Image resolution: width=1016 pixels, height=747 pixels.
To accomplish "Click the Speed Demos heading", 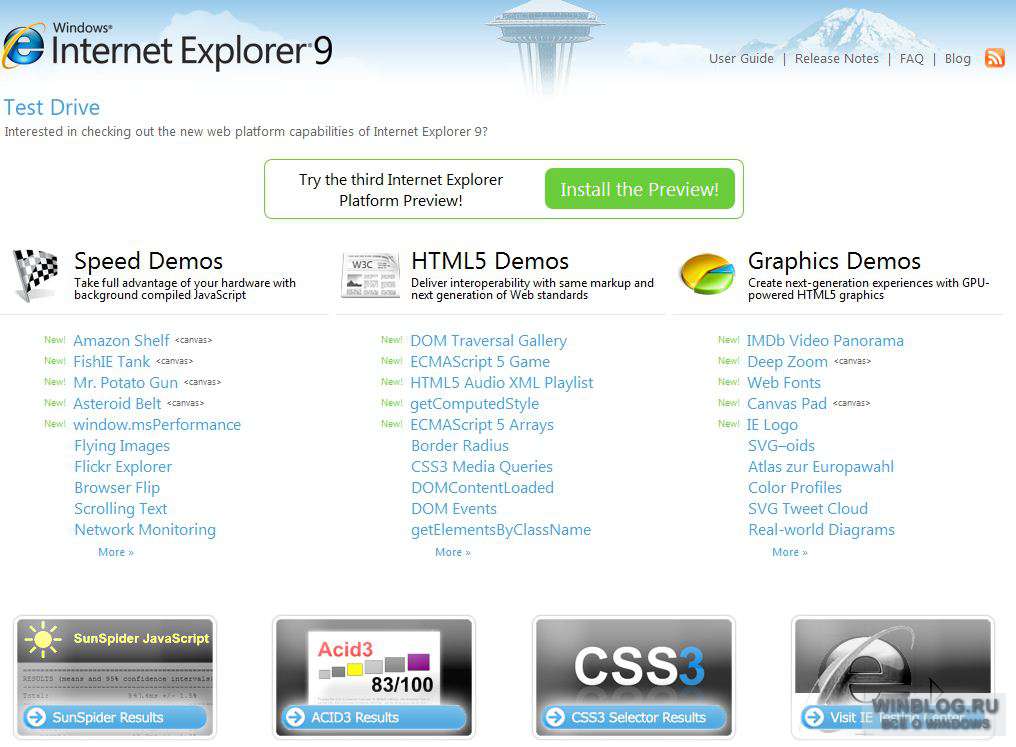I will pyautogui.click(x=148, y=261).
